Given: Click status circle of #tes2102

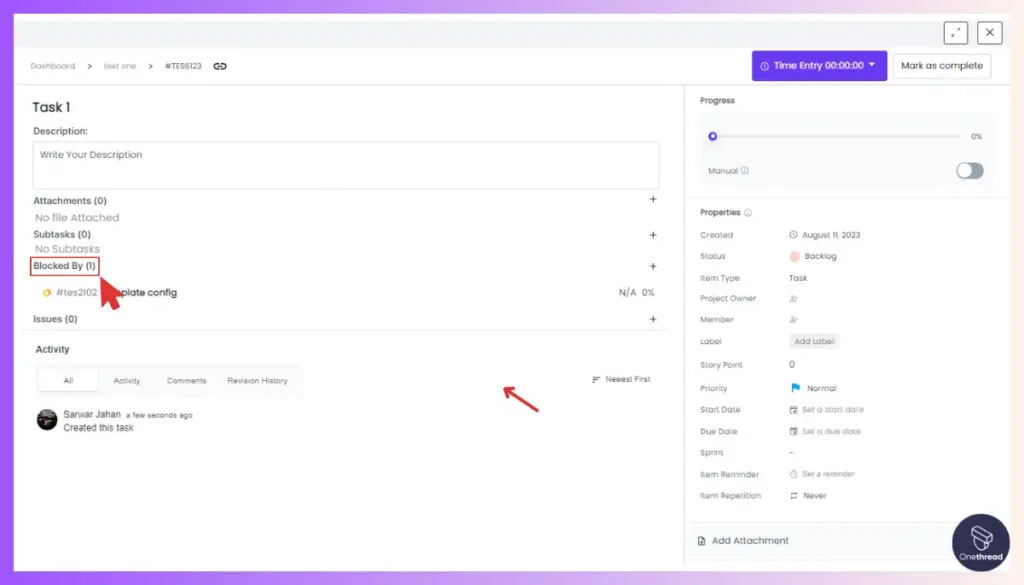Looking at the screenshot, I should click(x=46, y=292).
